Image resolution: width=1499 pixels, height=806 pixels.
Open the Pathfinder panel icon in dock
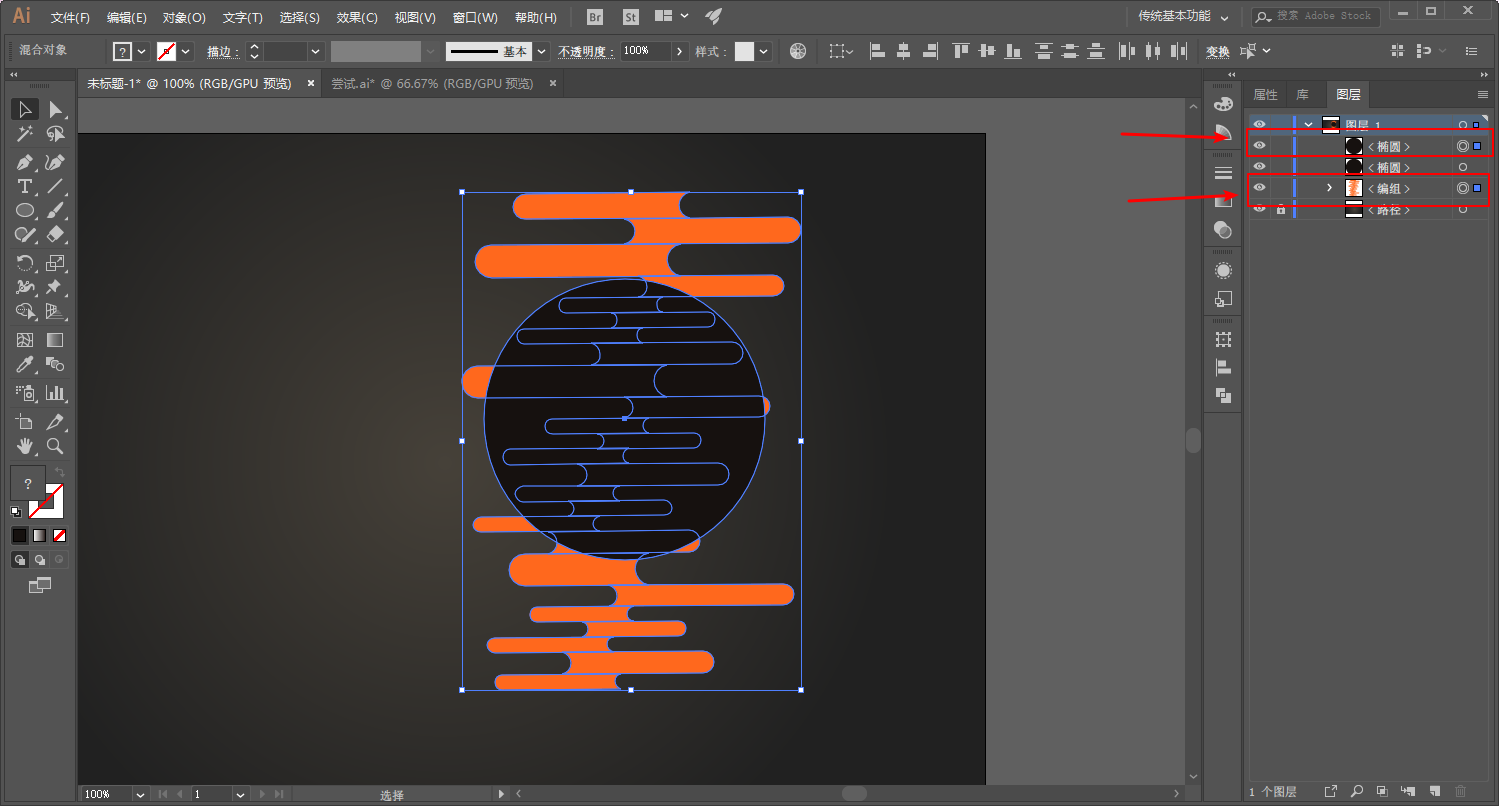pyautogui.click(x=1223, y=395)
